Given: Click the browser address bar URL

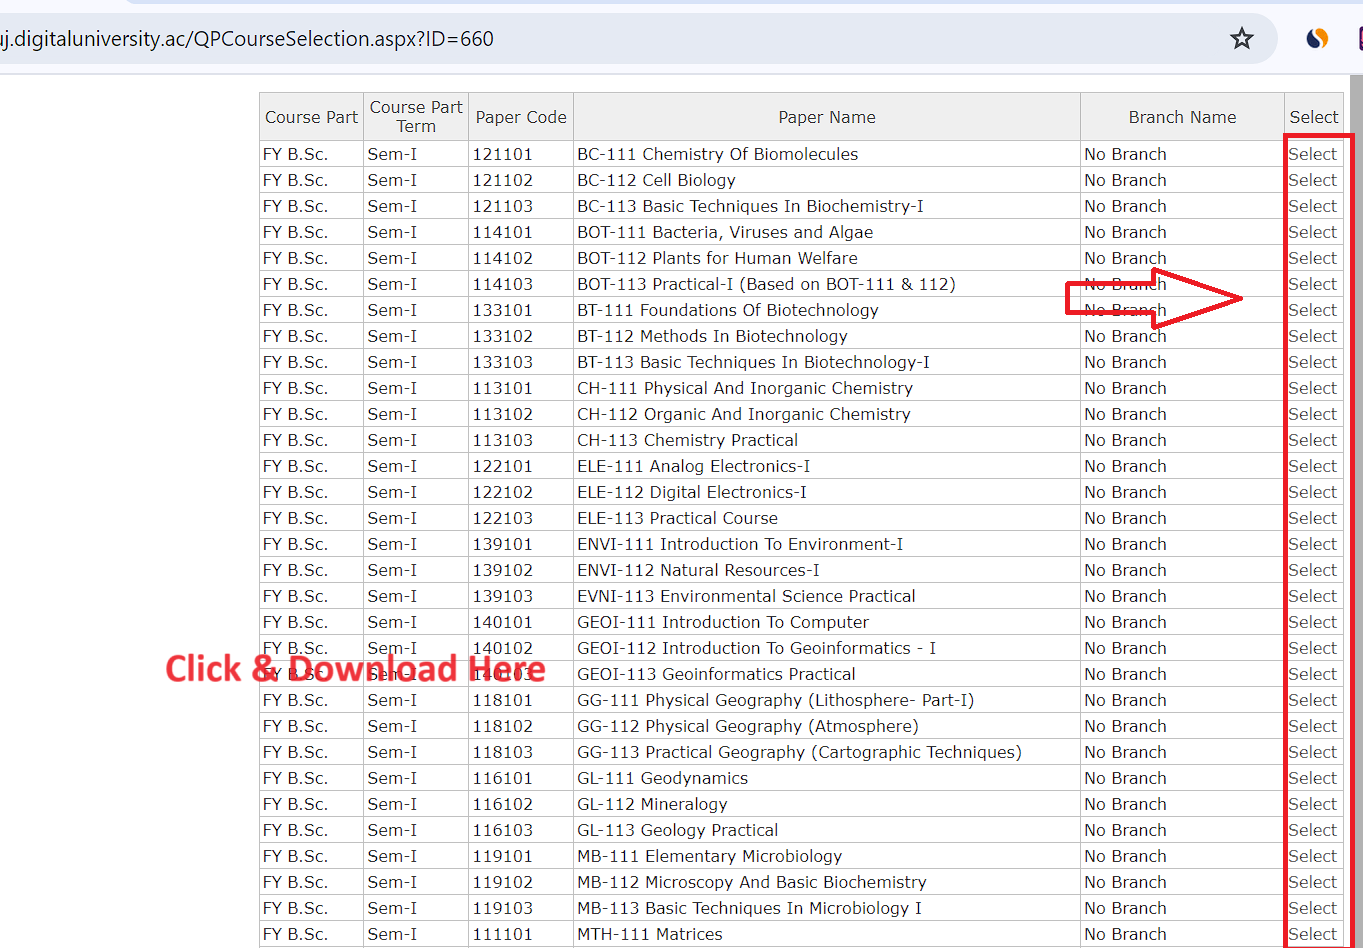Looking at the screenshot, I should point(248,39).
